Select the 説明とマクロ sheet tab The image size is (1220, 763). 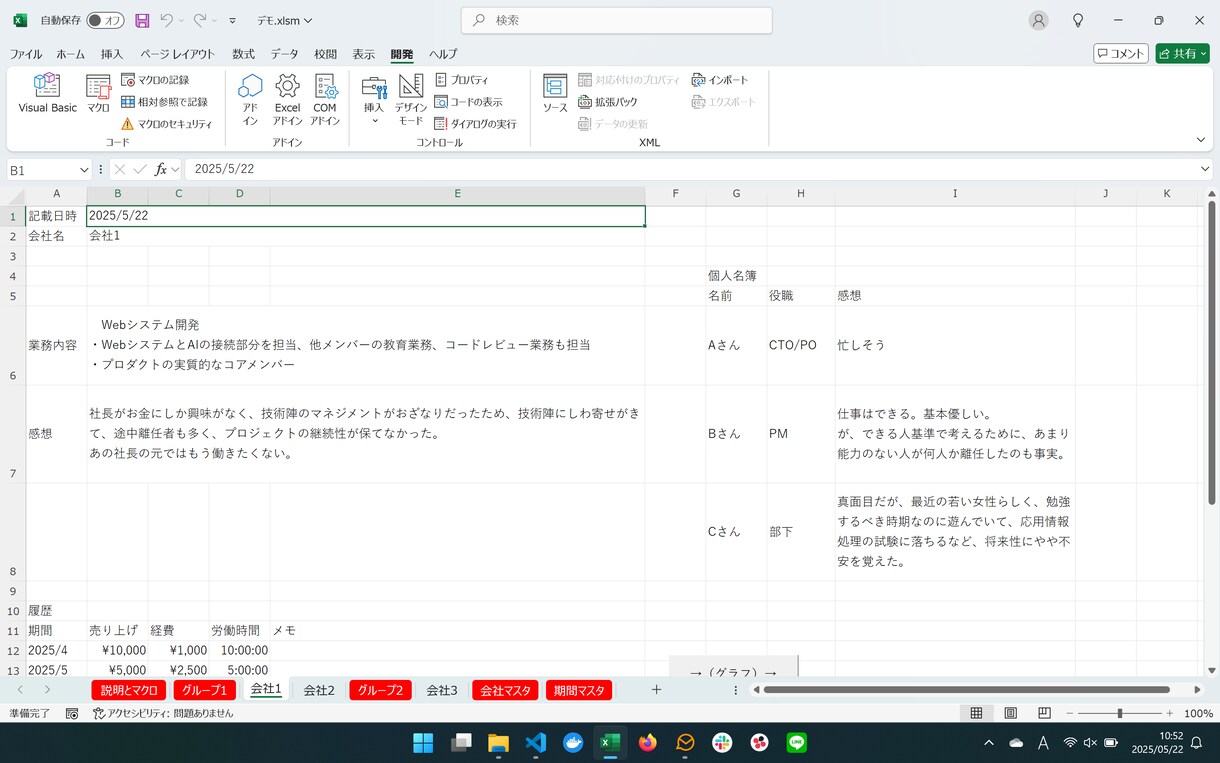[129, 690]
